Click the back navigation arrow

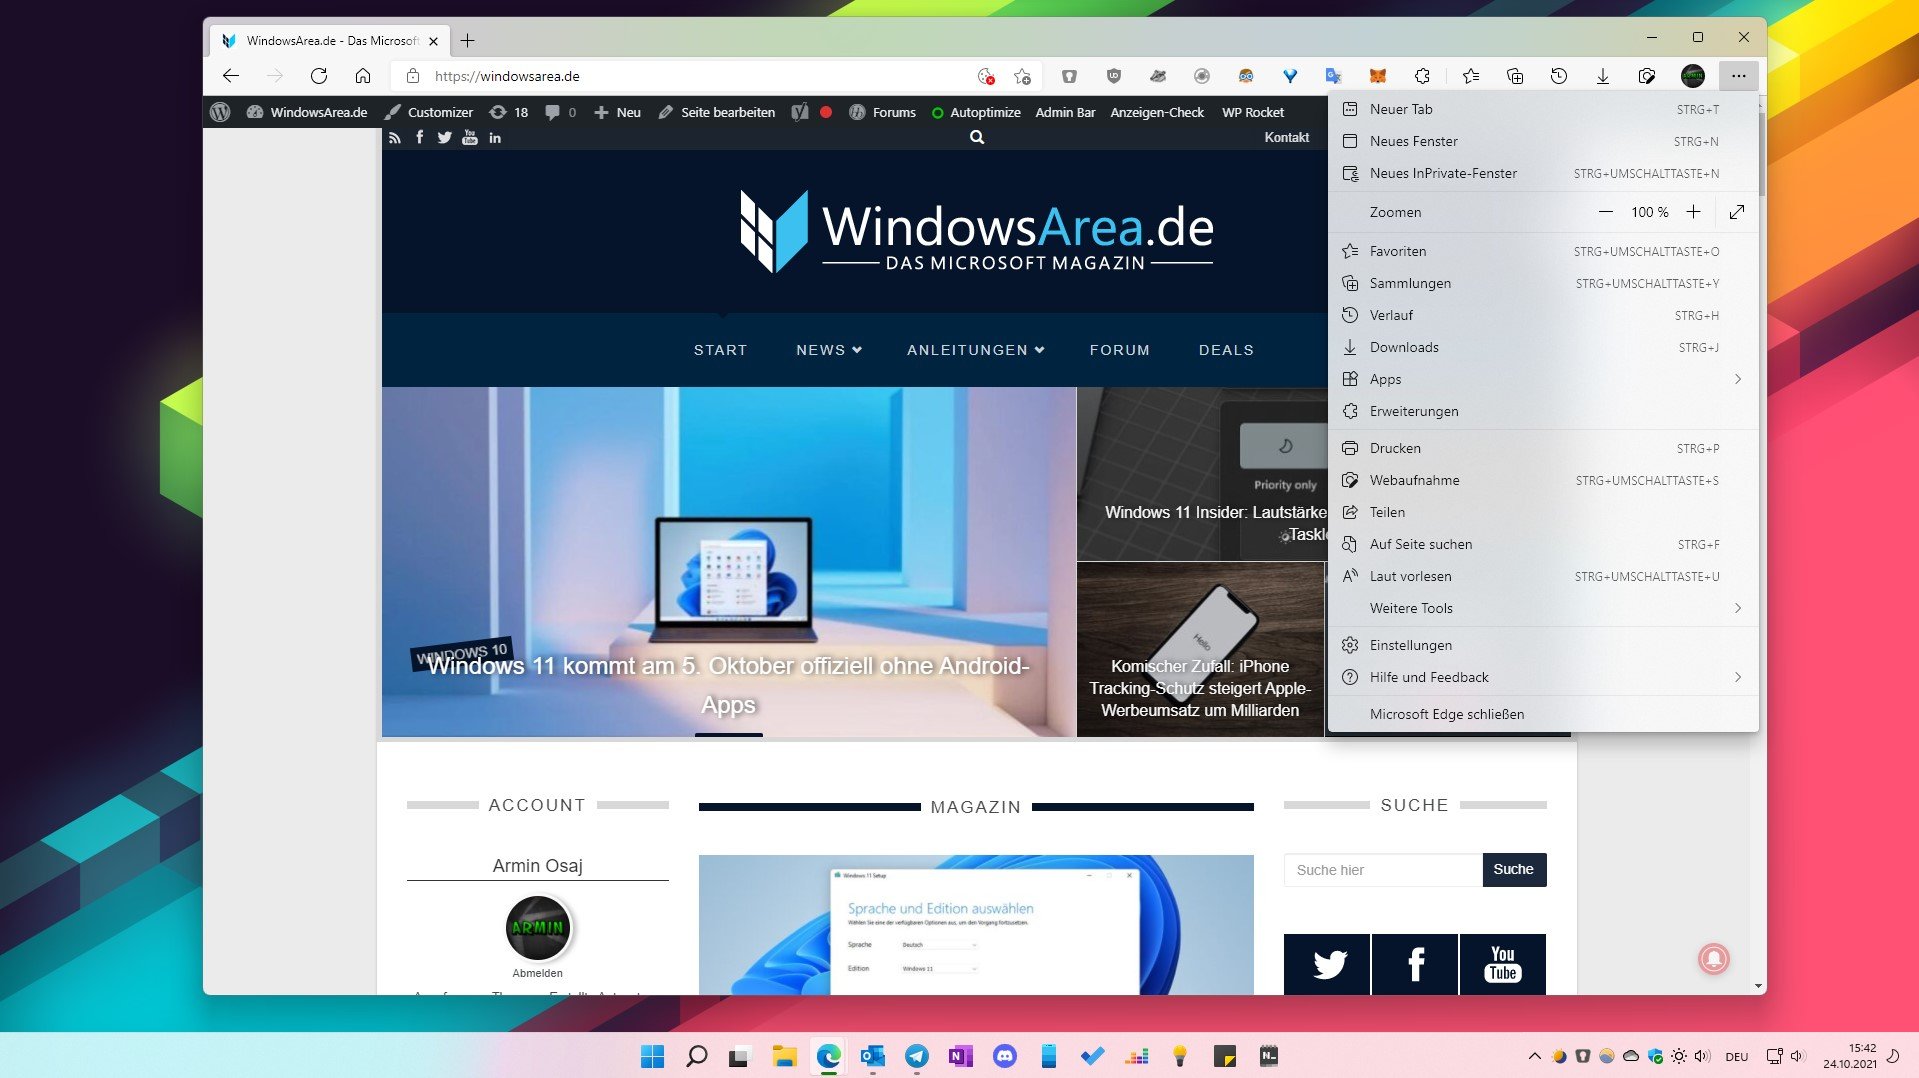(x=231, y=76)
